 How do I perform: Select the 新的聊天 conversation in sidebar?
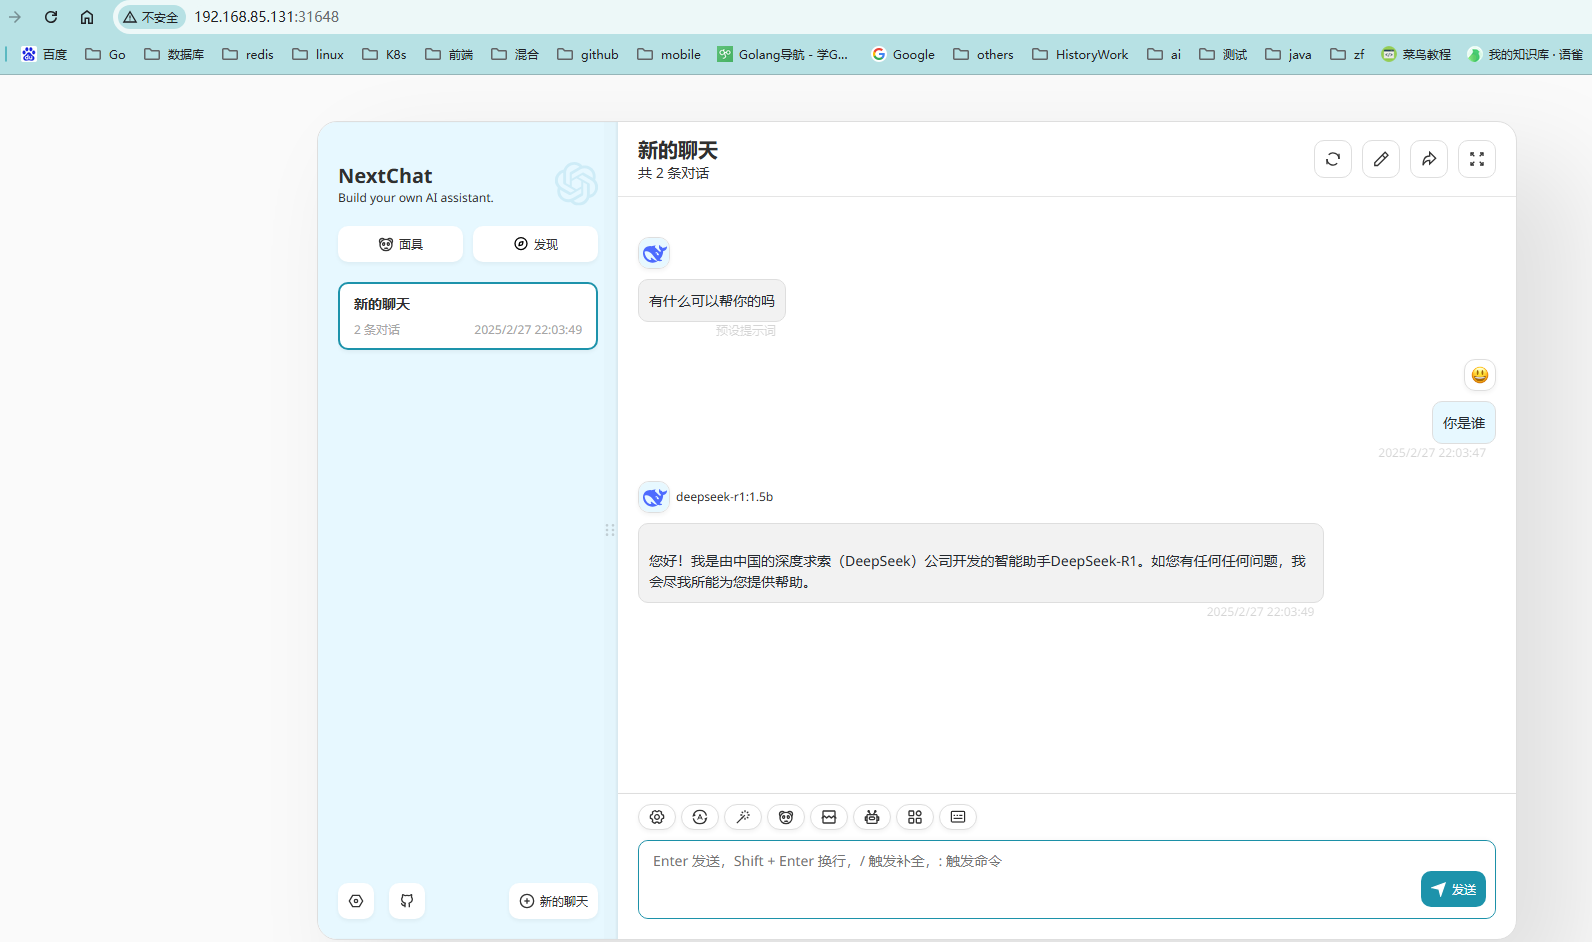468,316
